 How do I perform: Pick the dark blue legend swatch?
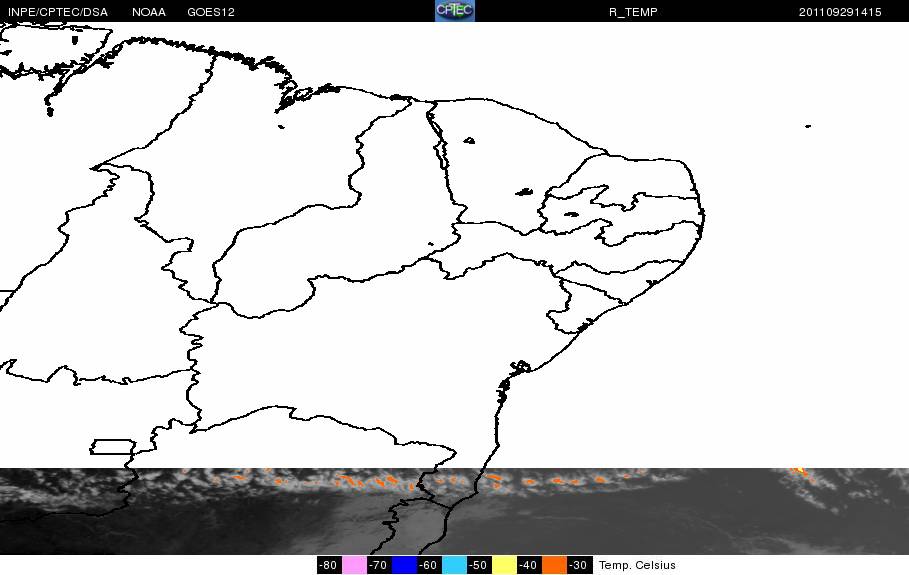pyautogui.click(x=404, y=565)
